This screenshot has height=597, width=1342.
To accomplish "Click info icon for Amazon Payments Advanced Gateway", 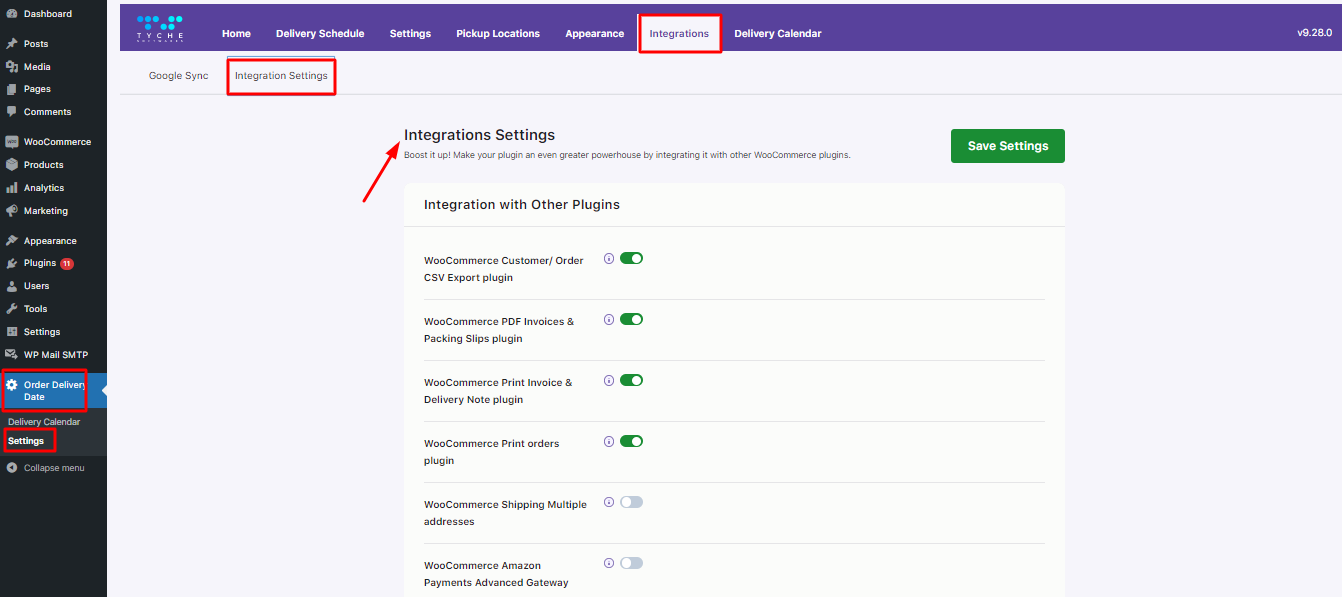I will click(609, 563).
